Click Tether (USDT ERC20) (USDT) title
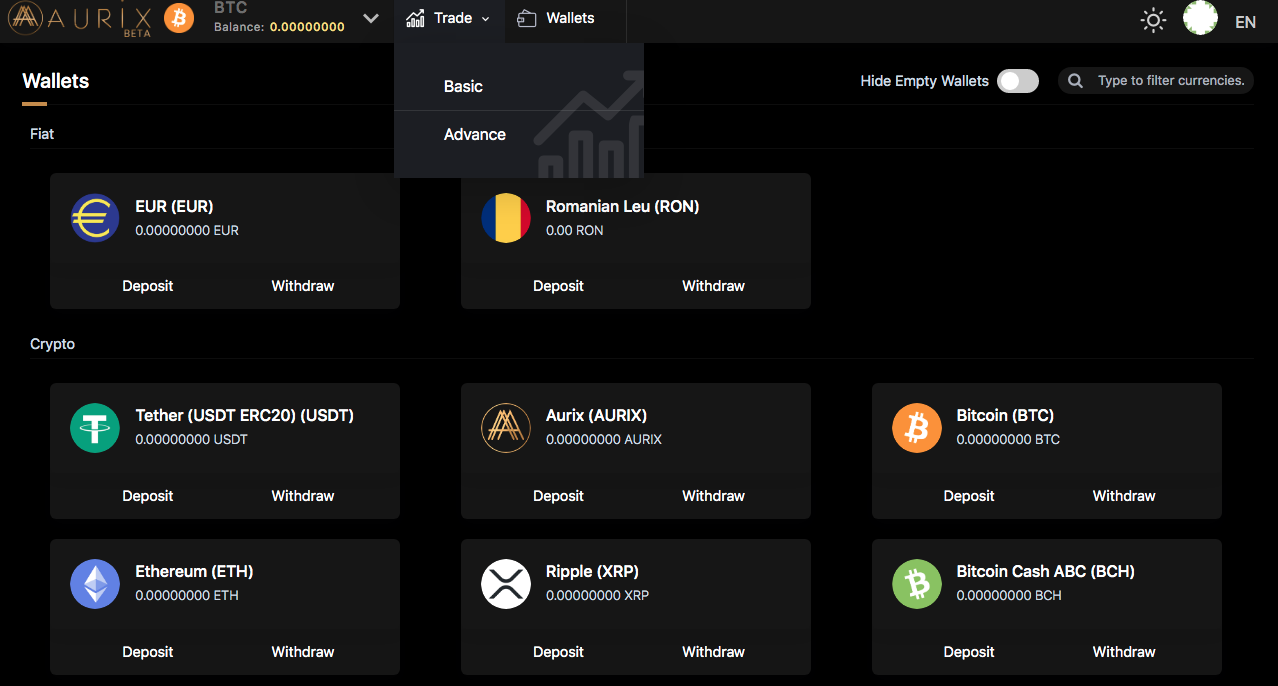The image size is (1278, 686). click(x=245, y=415)
